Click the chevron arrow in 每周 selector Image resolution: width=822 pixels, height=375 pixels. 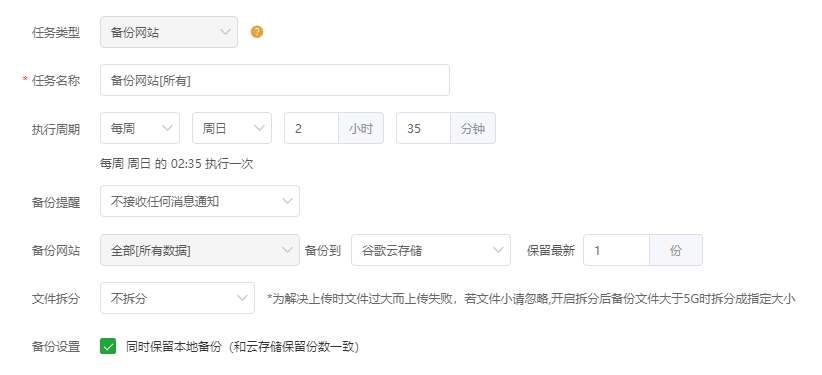[168, 128]
